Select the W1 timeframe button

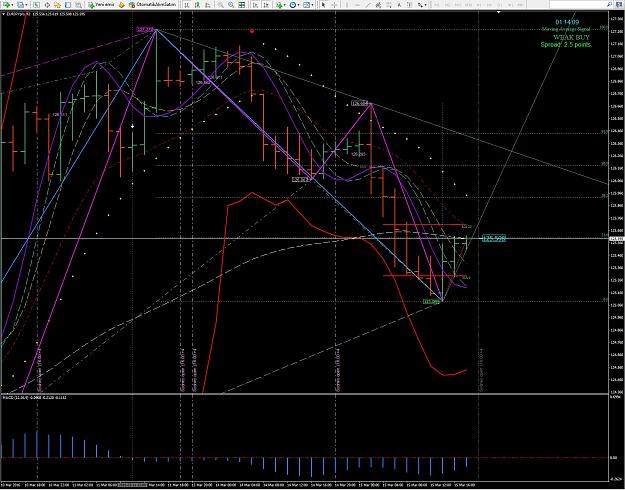(x=510, y=5)
